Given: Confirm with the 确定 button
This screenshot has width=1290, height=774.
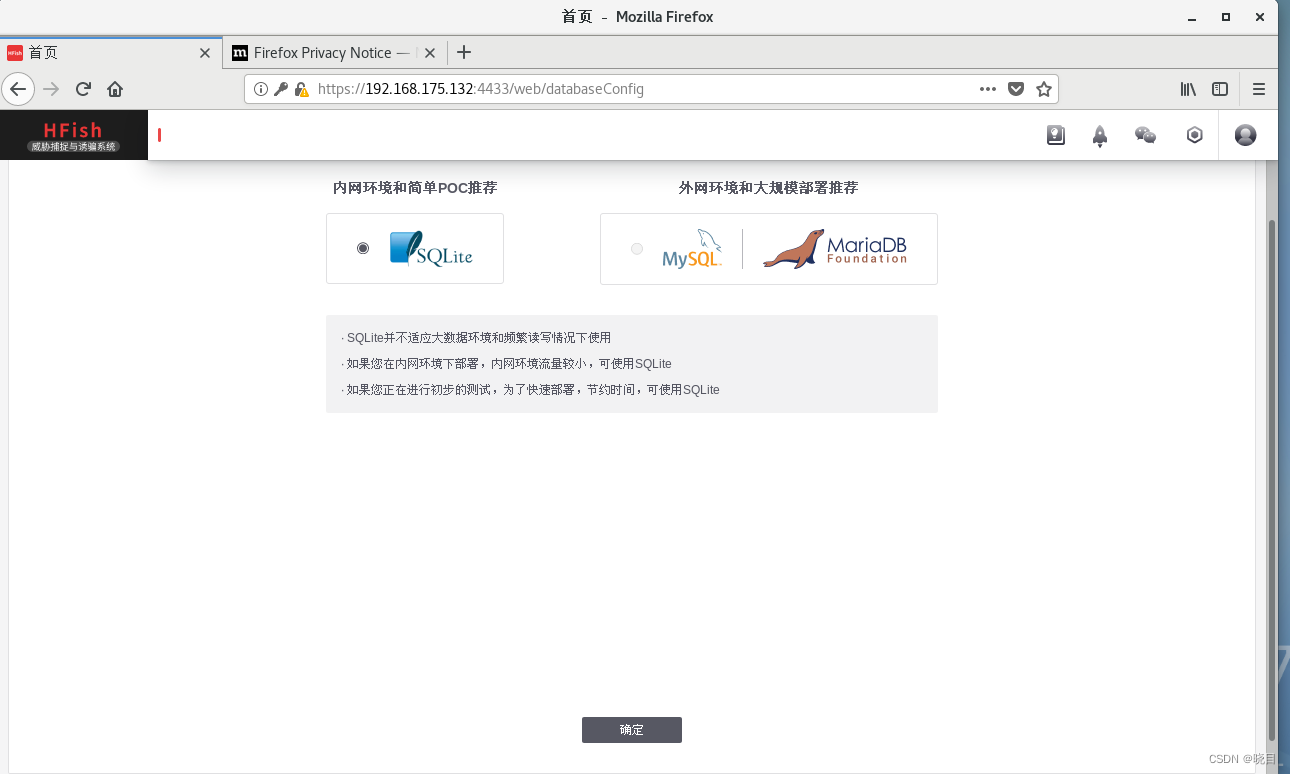Looking at the screenshot, I should (632, 730).
